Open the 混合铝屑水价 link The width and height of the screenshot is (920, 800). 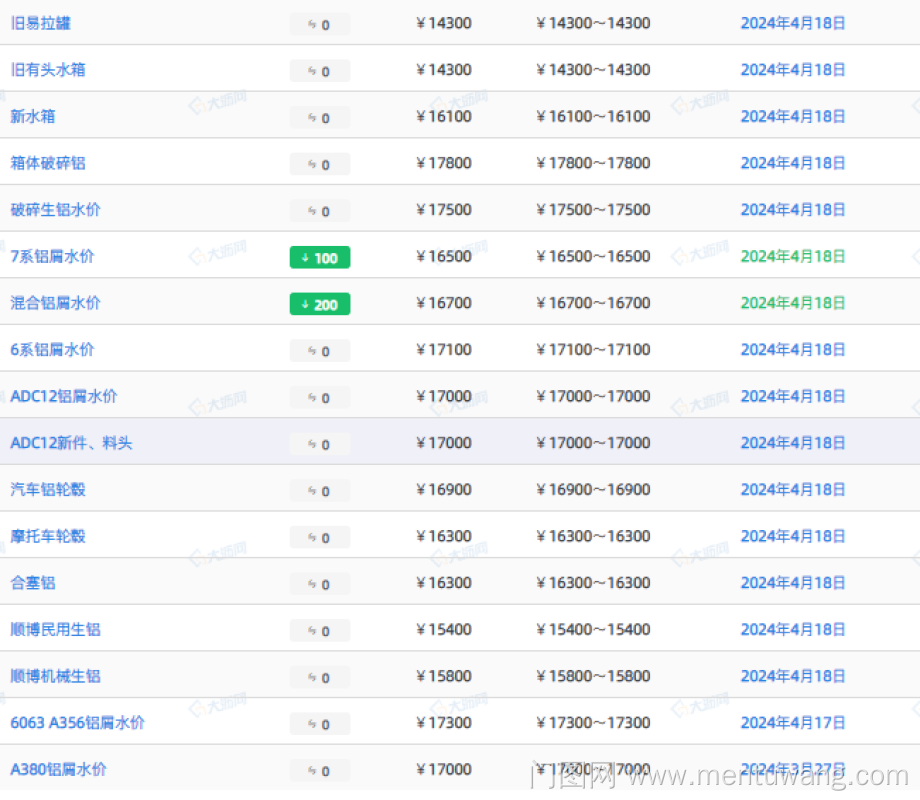tap(56, 303)
